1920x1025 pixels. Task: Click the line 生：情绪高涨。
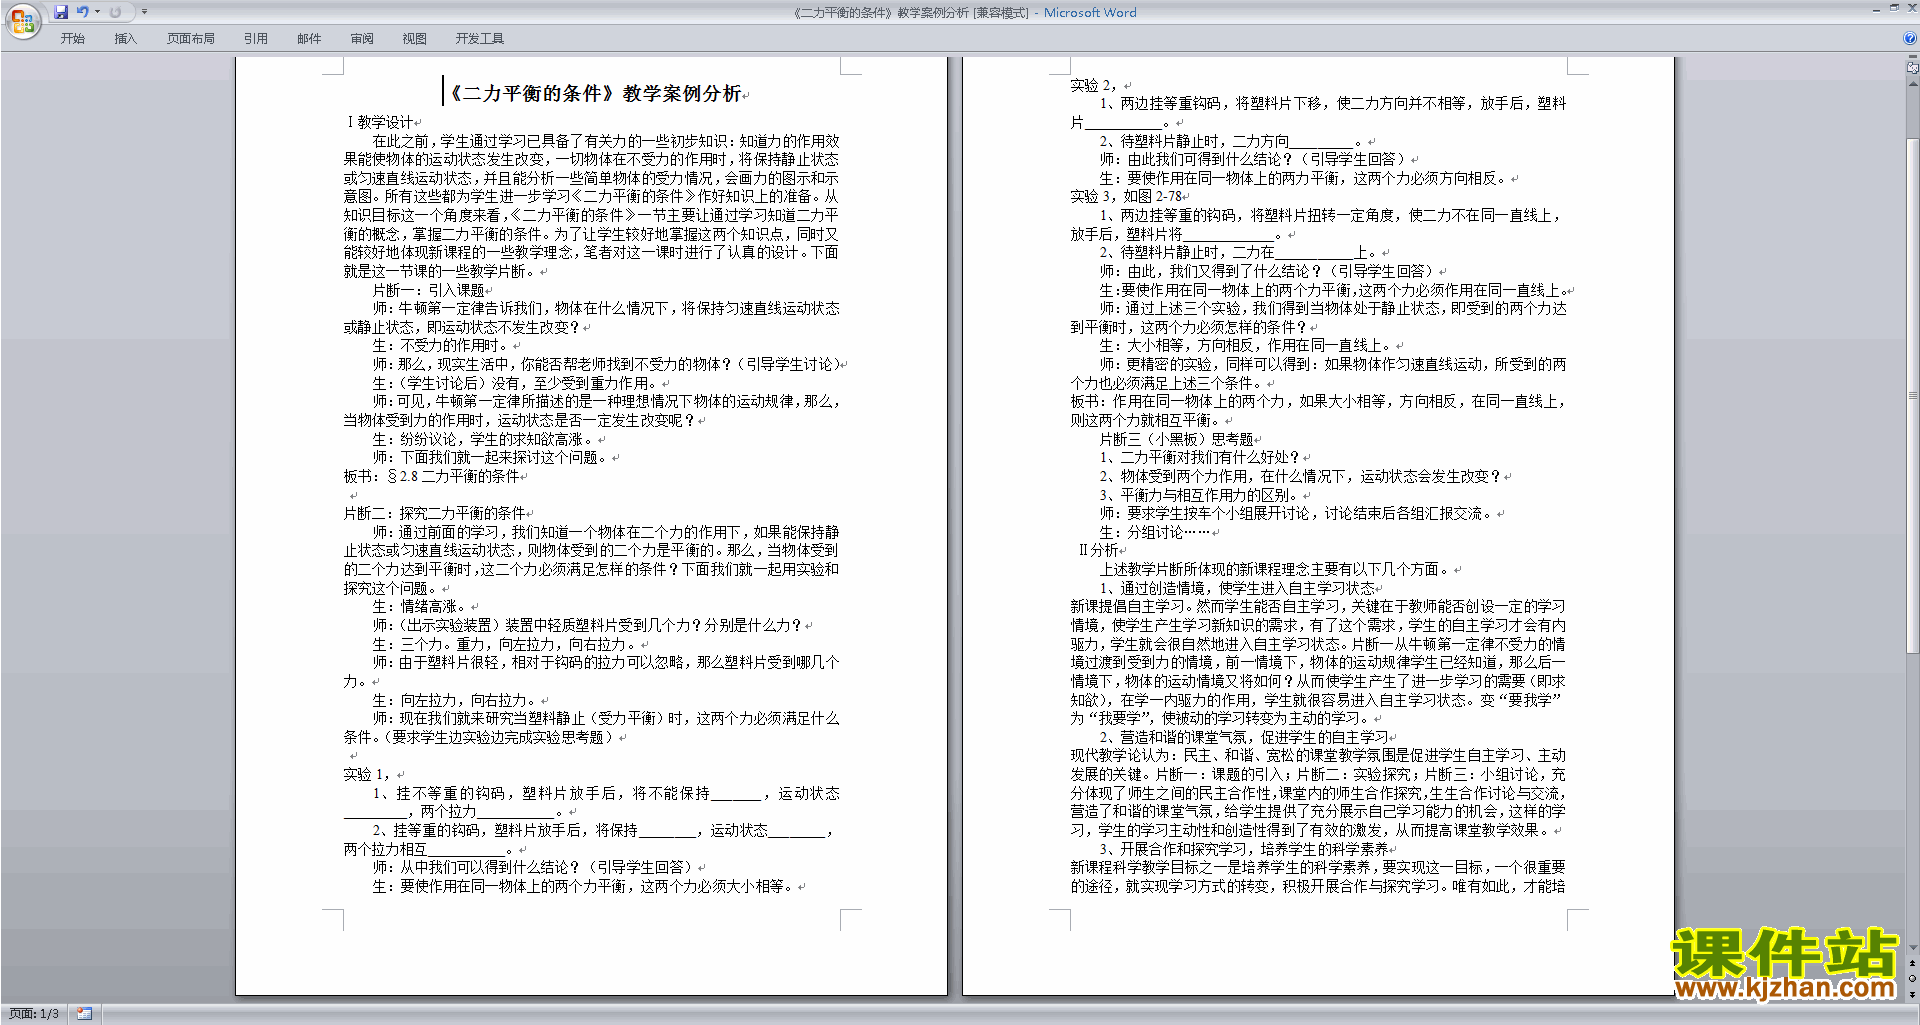click(x=419, y=606)
